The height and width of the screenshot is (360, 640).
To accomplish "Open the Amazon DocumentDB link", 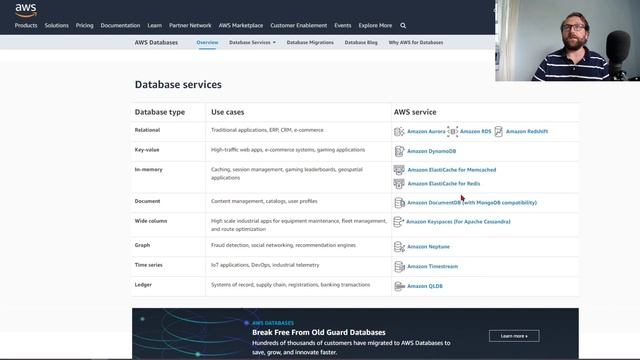I will (x=472, y=202).
